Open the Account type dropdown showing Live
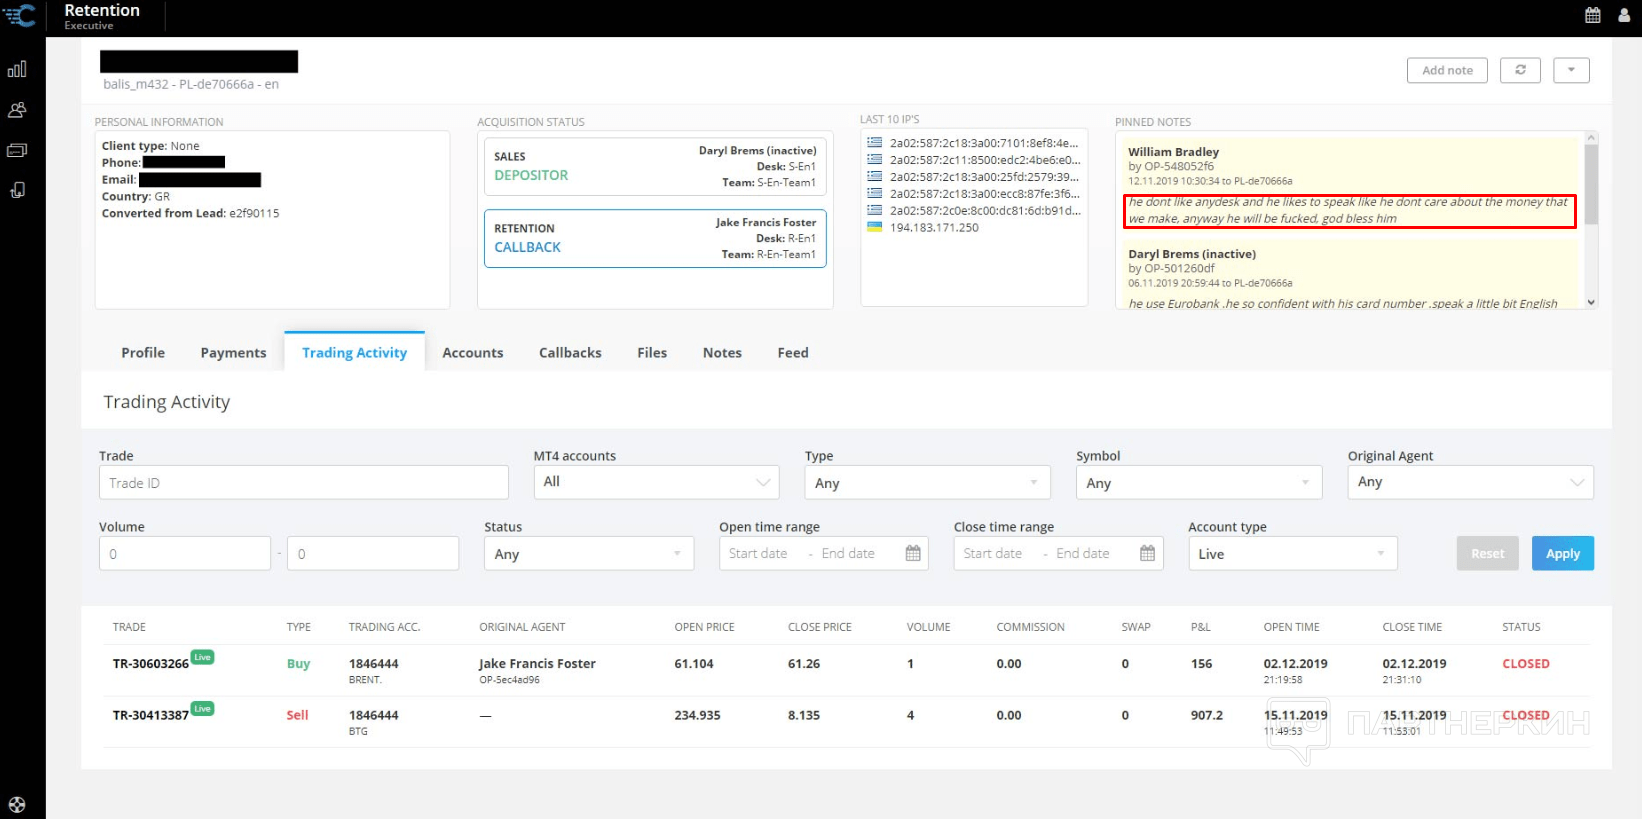Viewport: 1642px width, 819px height. [1292, 553]
